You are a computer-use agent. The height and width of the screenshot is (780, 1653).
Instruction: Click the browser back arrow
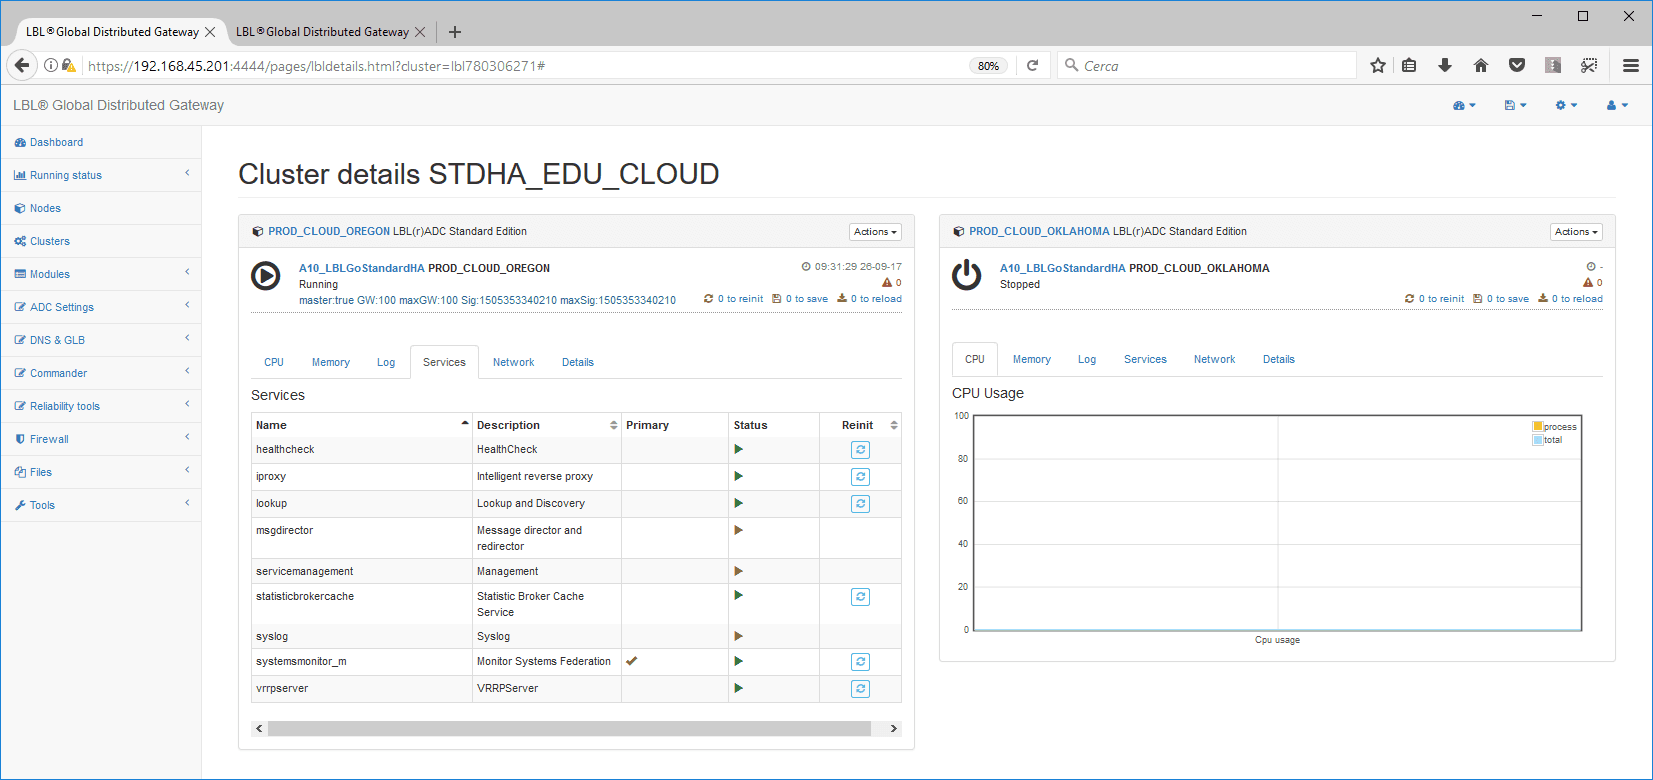pyautogui.click(x=22, y=65)
